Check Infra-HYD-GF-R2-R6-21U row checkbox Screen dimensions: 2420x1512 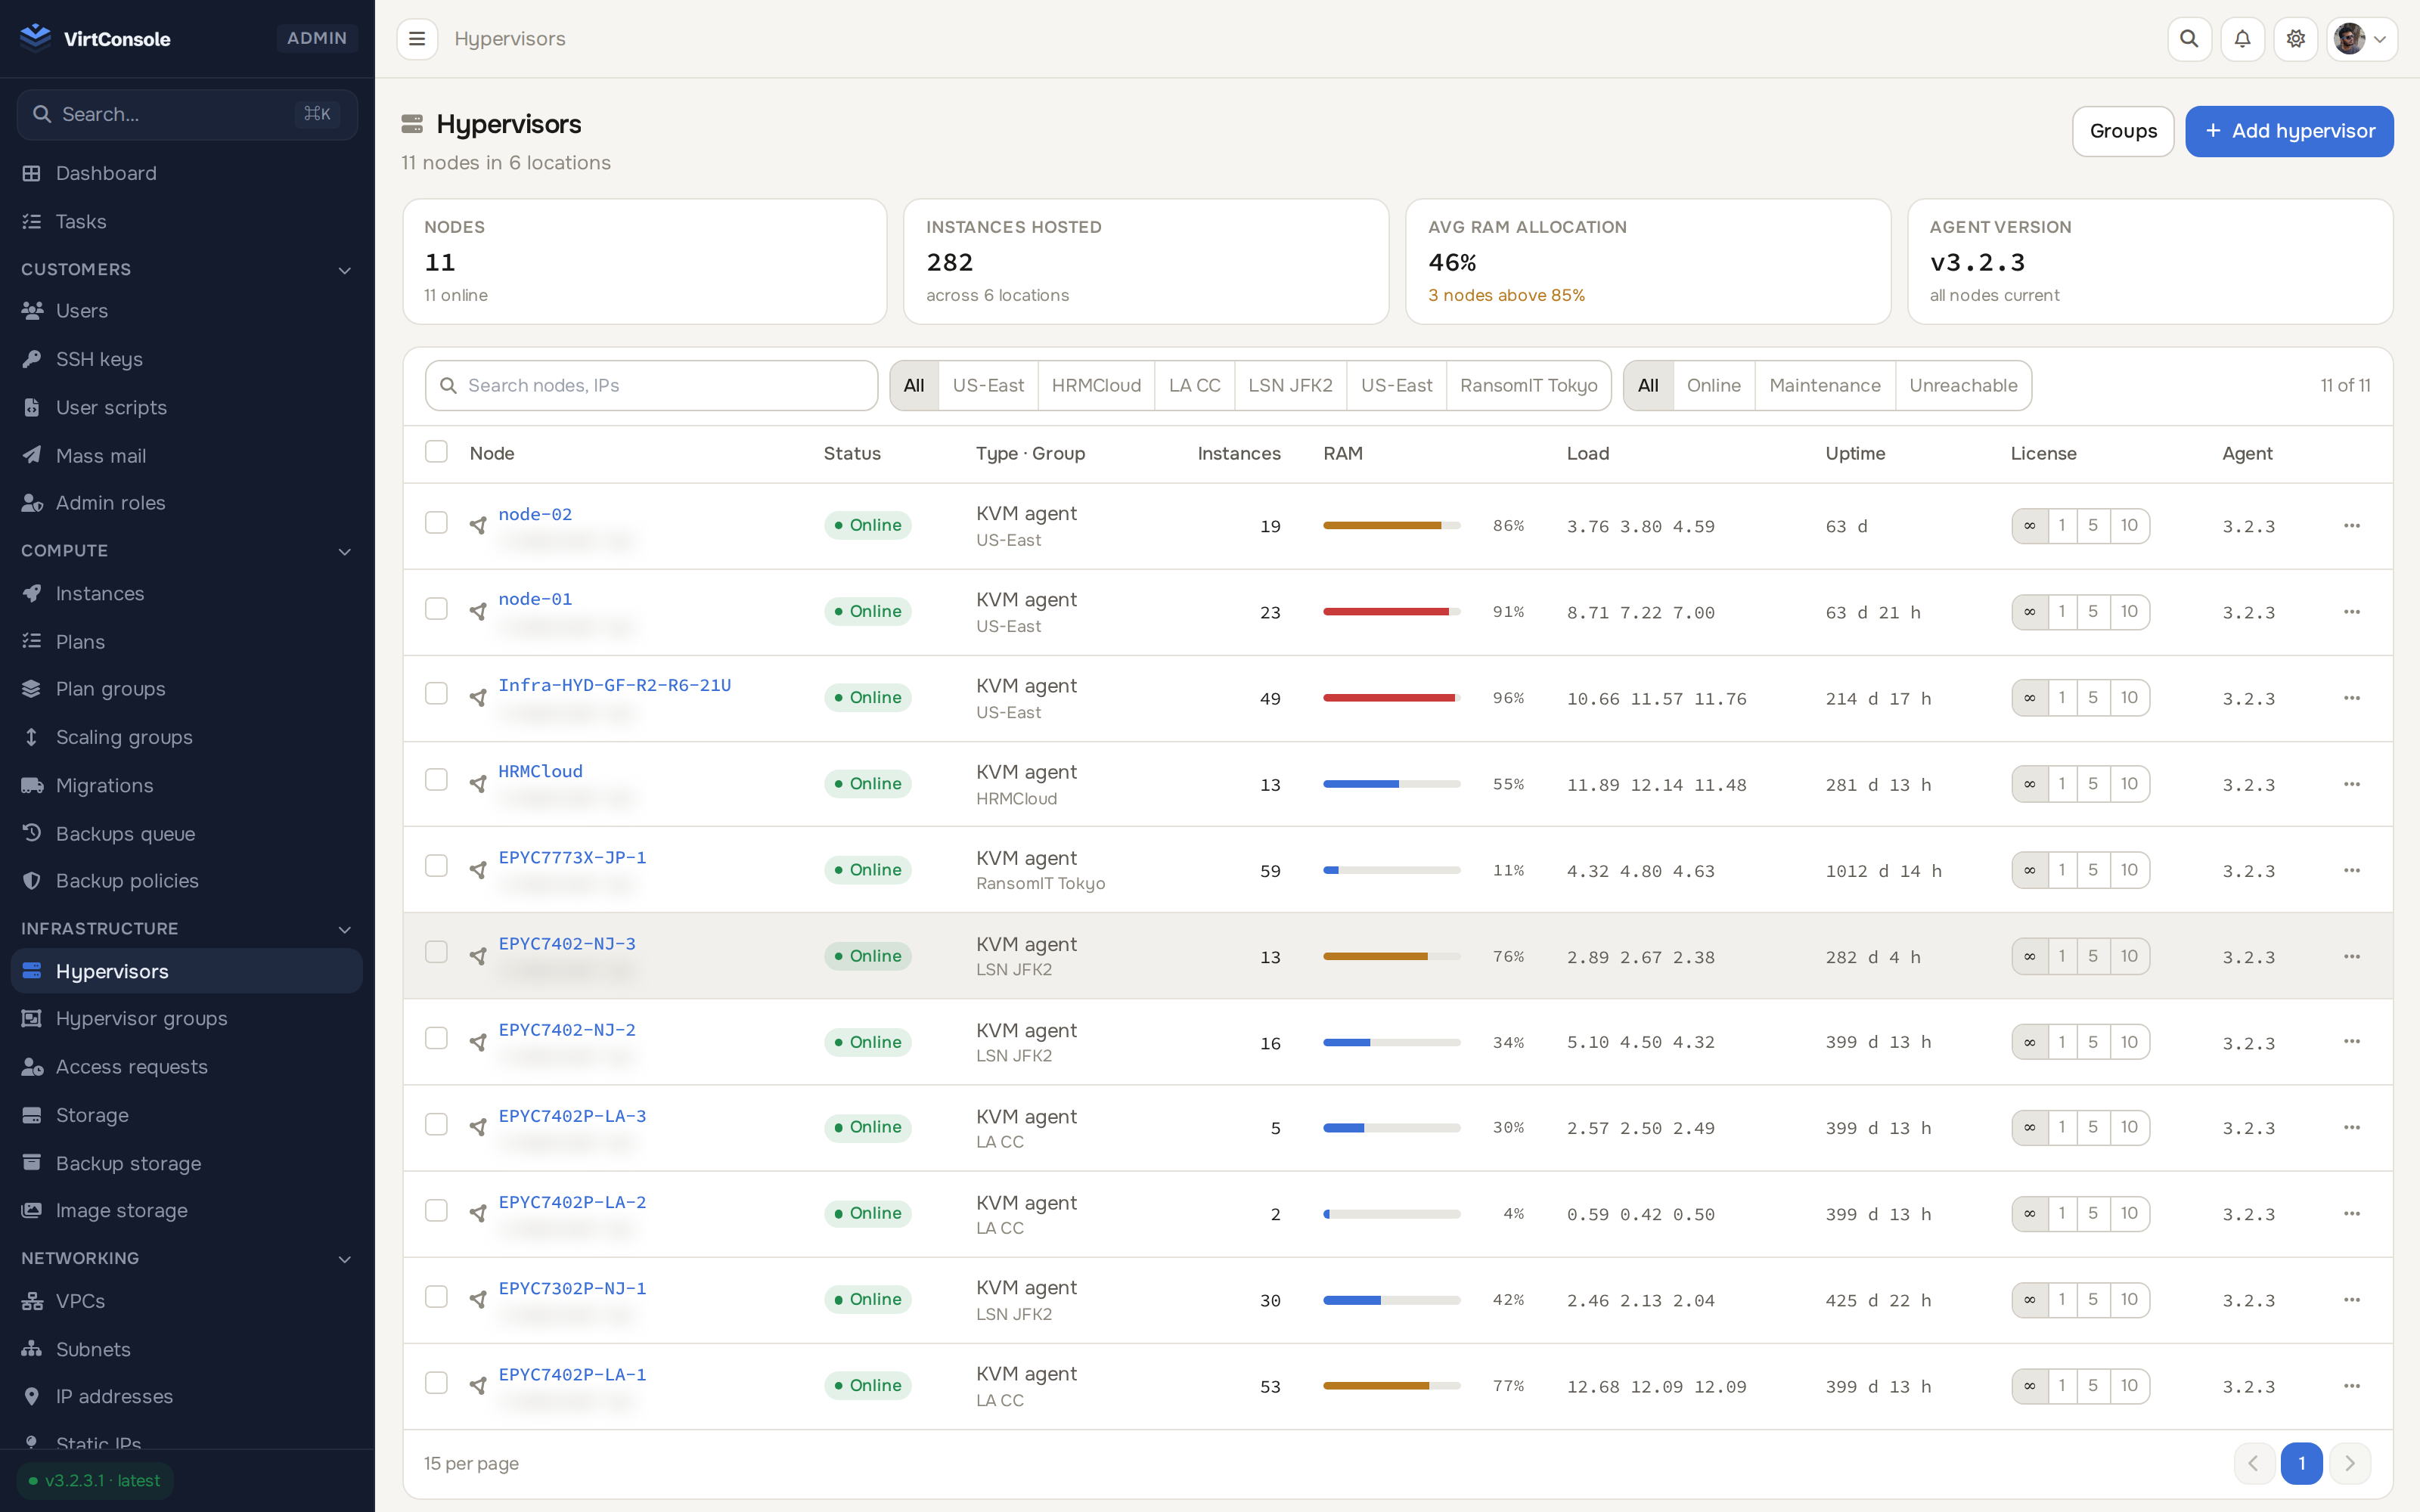[x=436, y=694]
